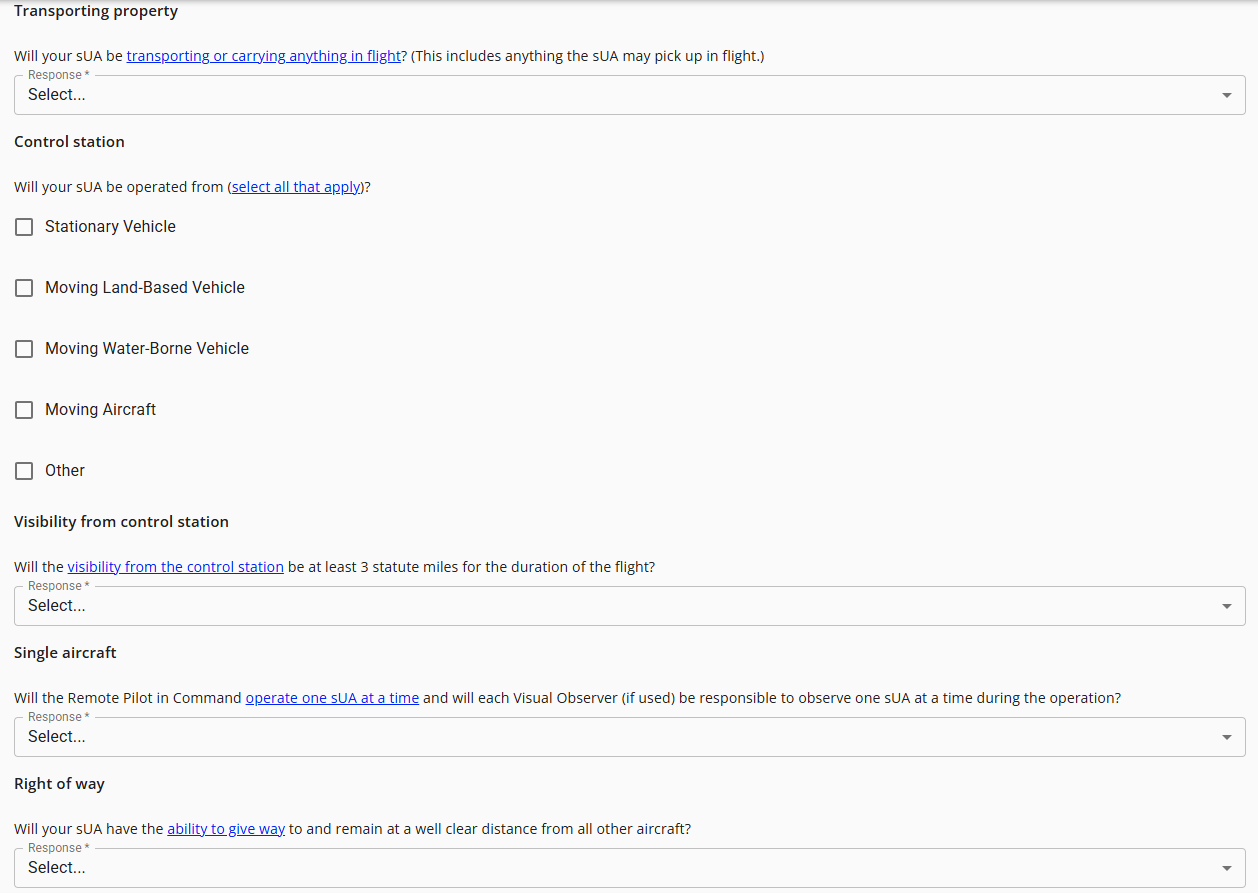Screen dimensions: 1258x893
Task: Open the transporting property Response dropdown
Action: [628, 94]
